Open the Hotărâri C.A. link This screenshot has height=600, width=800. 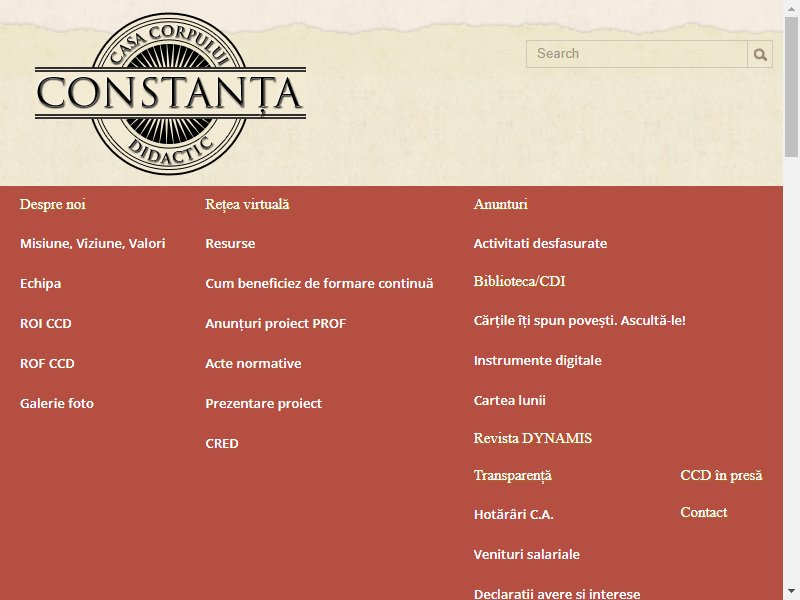[513, 514]
